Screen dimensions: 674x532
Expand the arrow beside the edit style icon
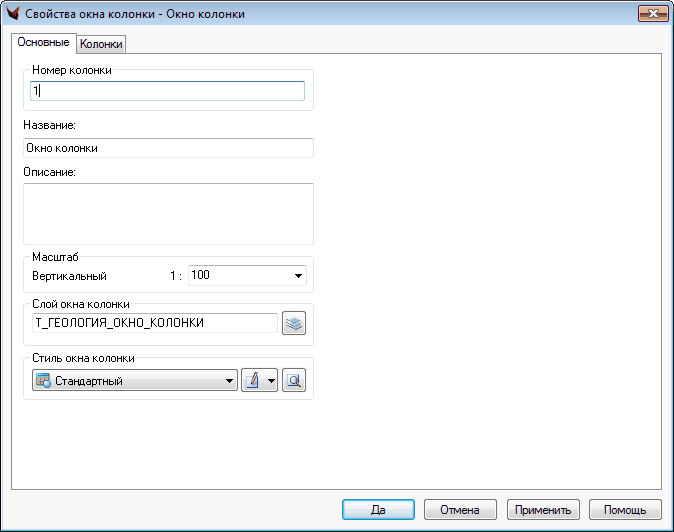coord(270,381)
